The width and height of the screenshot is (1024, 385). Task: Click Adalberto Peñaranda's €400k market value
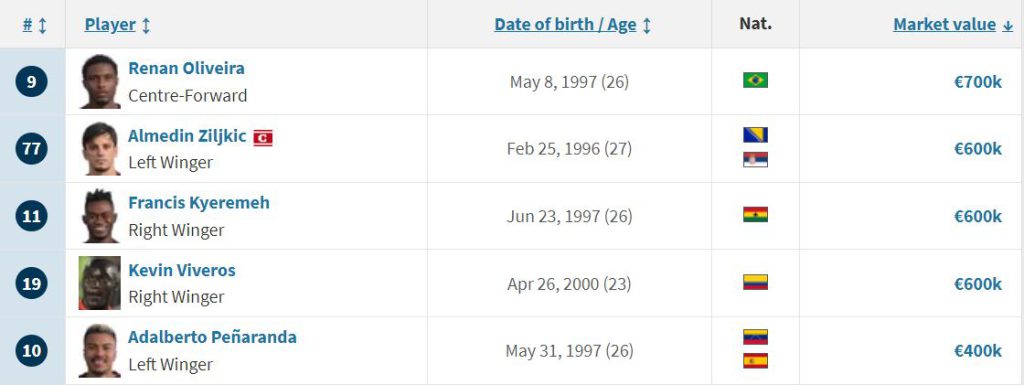978,351
